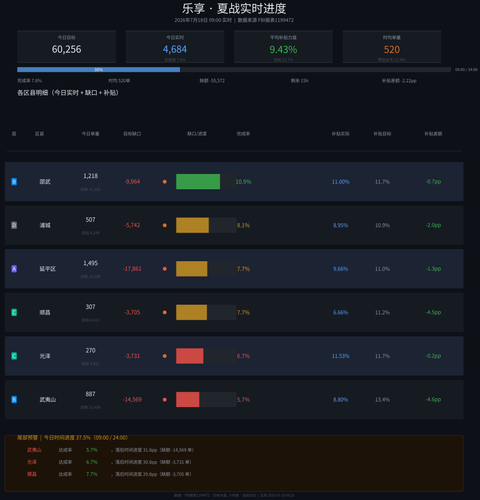Click 武夷山 target subsidy 13.4%

(382, 400)
